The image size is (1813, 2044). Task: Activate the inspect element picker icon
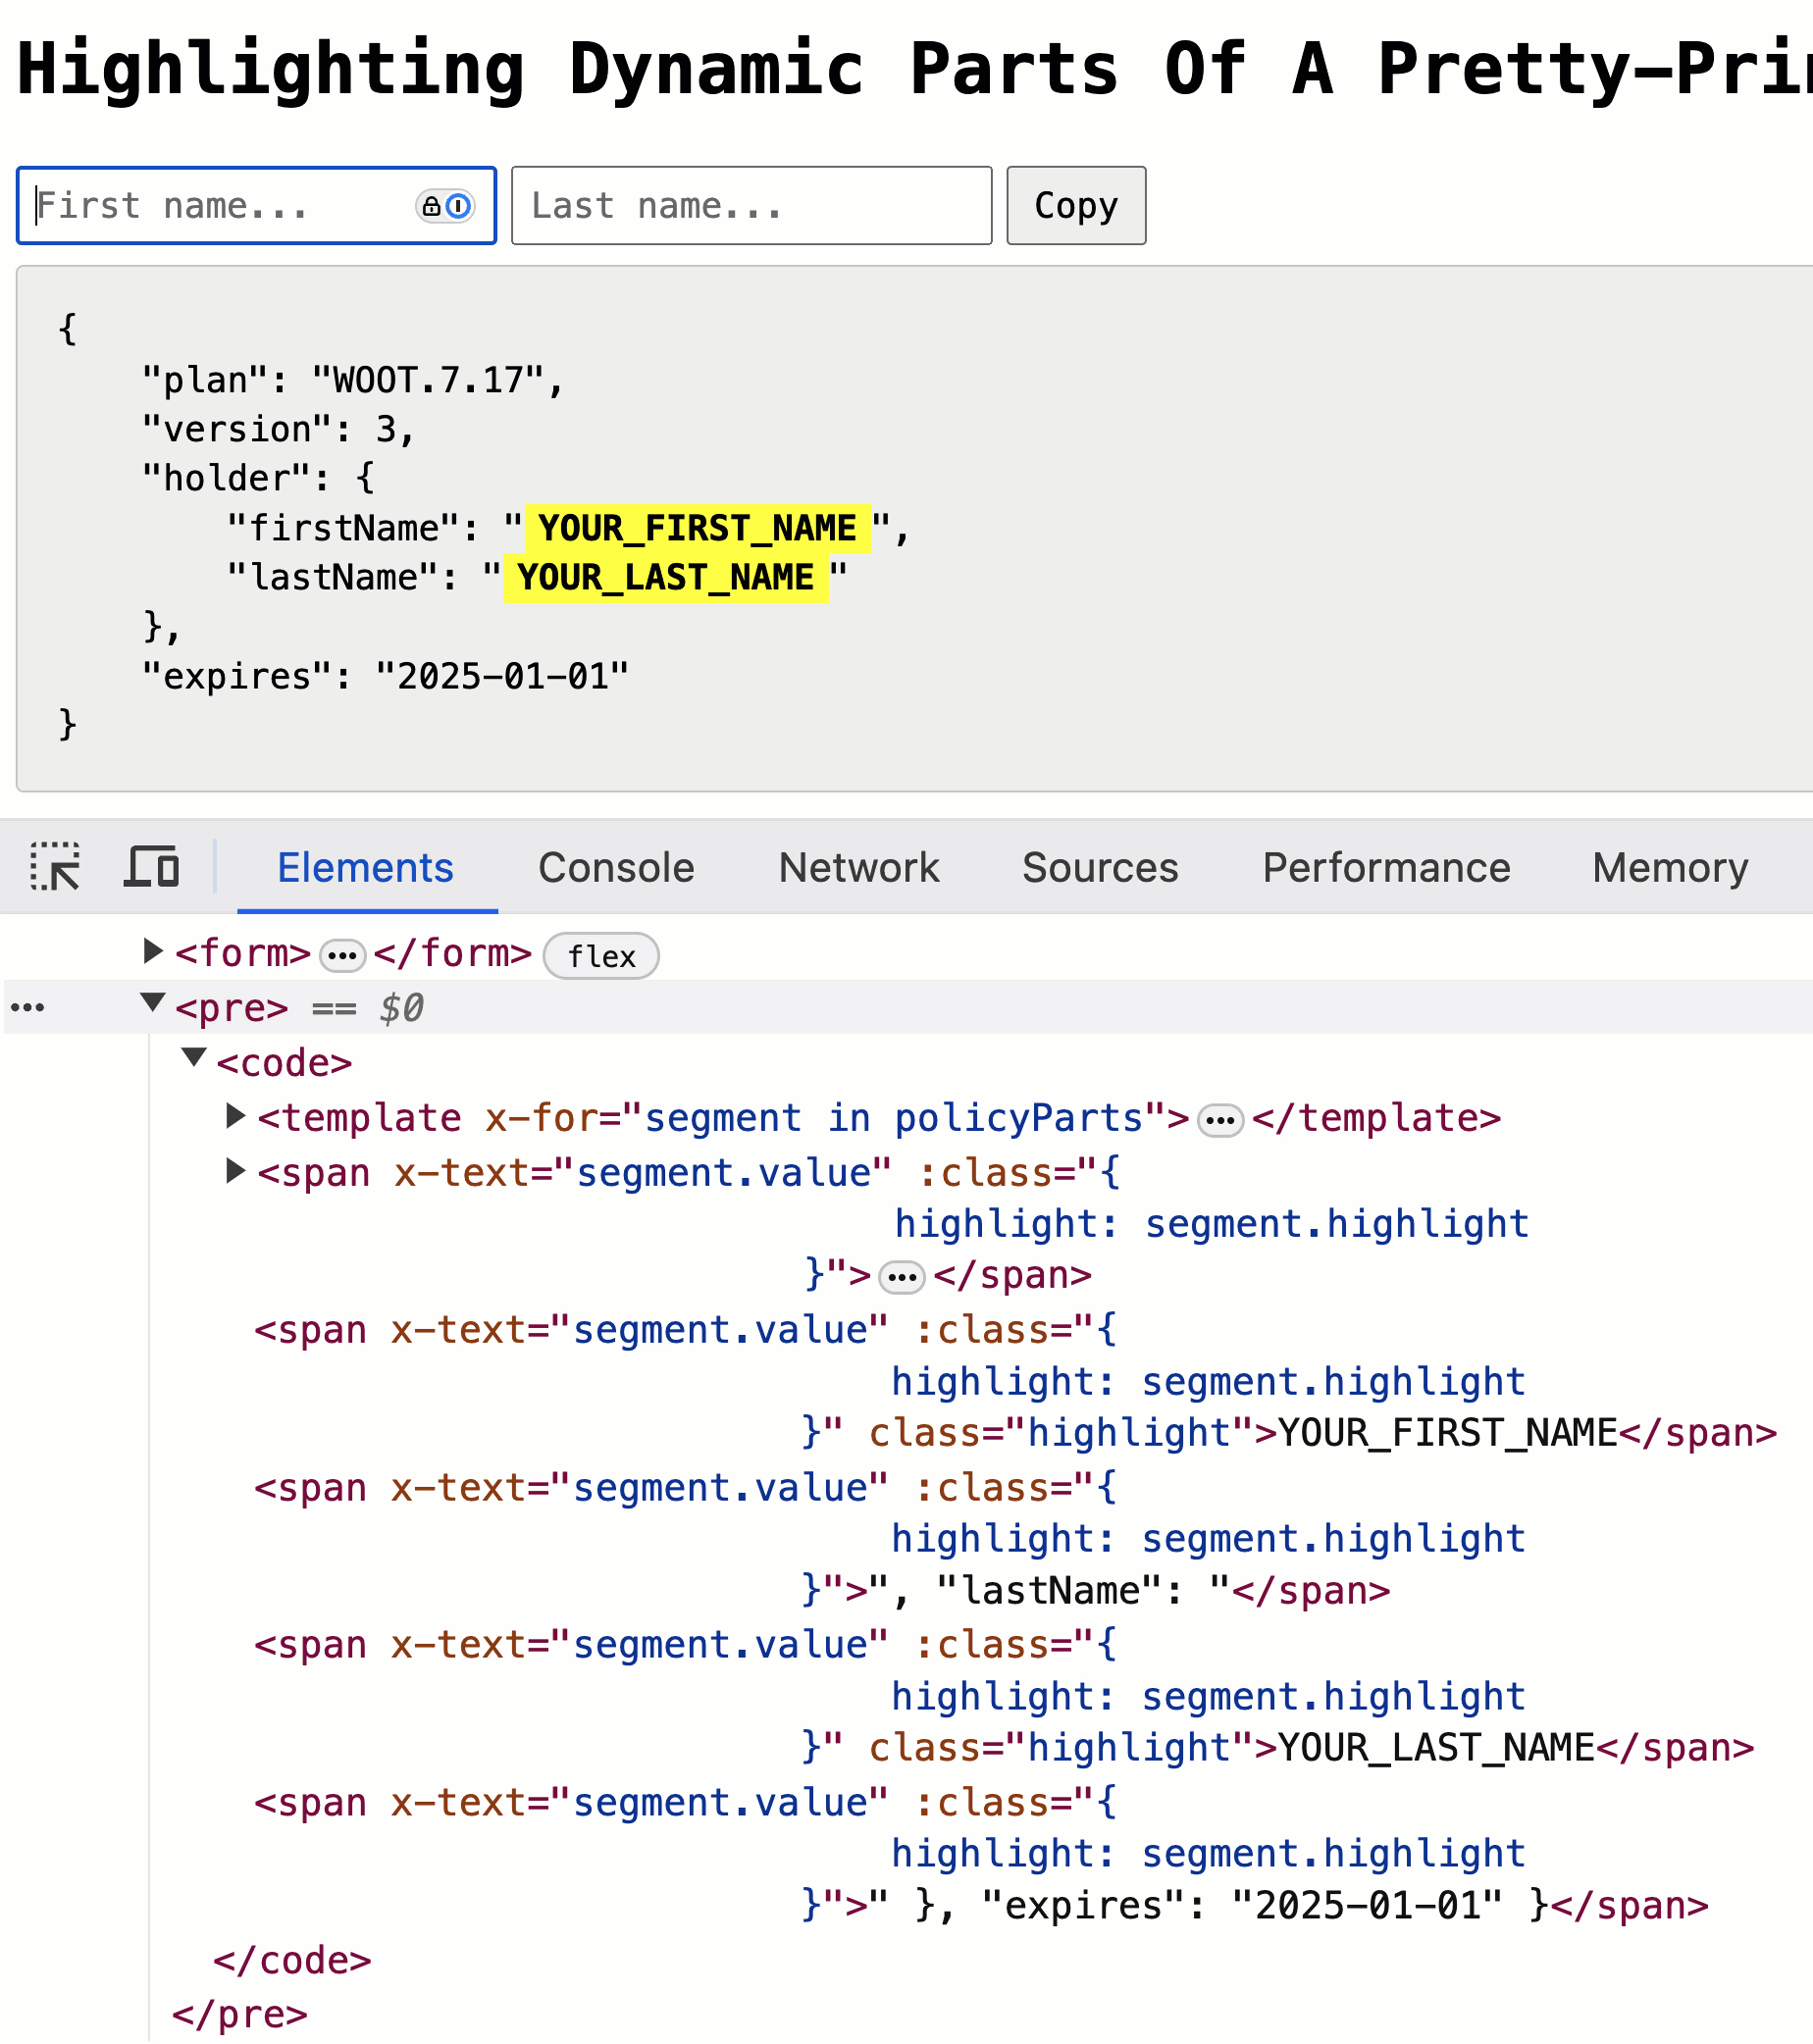[55, 866]
